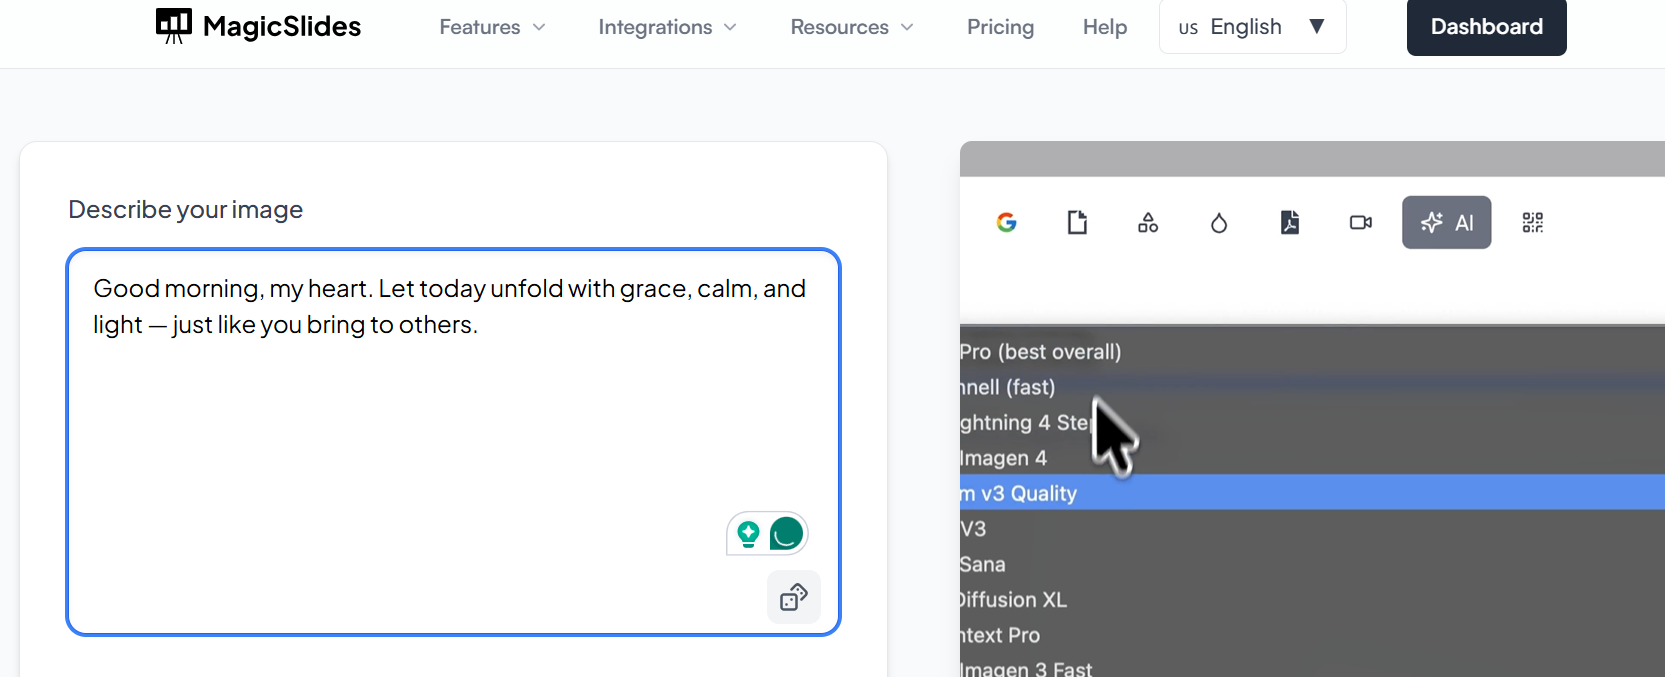
Task: Click the video camera icon
Action: (x=1360, y=222)
